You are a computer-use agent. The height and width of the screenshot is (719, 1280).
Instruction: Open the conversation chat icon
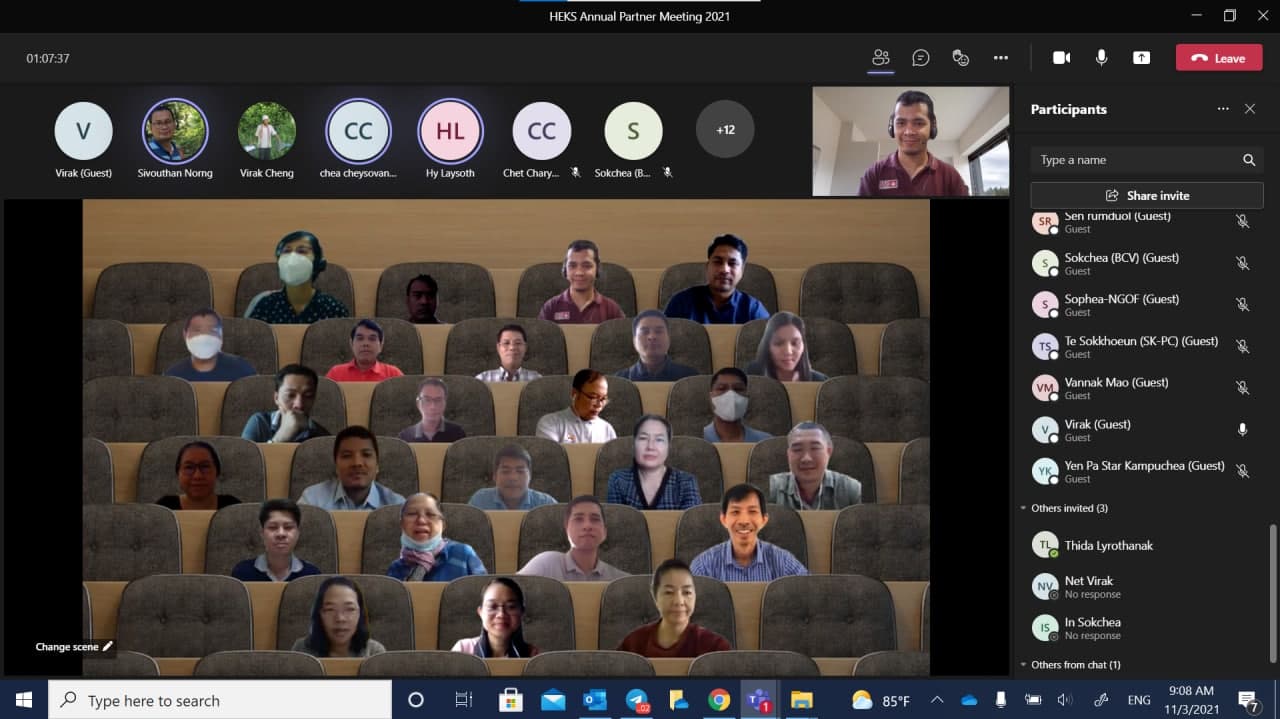point(921,58)
